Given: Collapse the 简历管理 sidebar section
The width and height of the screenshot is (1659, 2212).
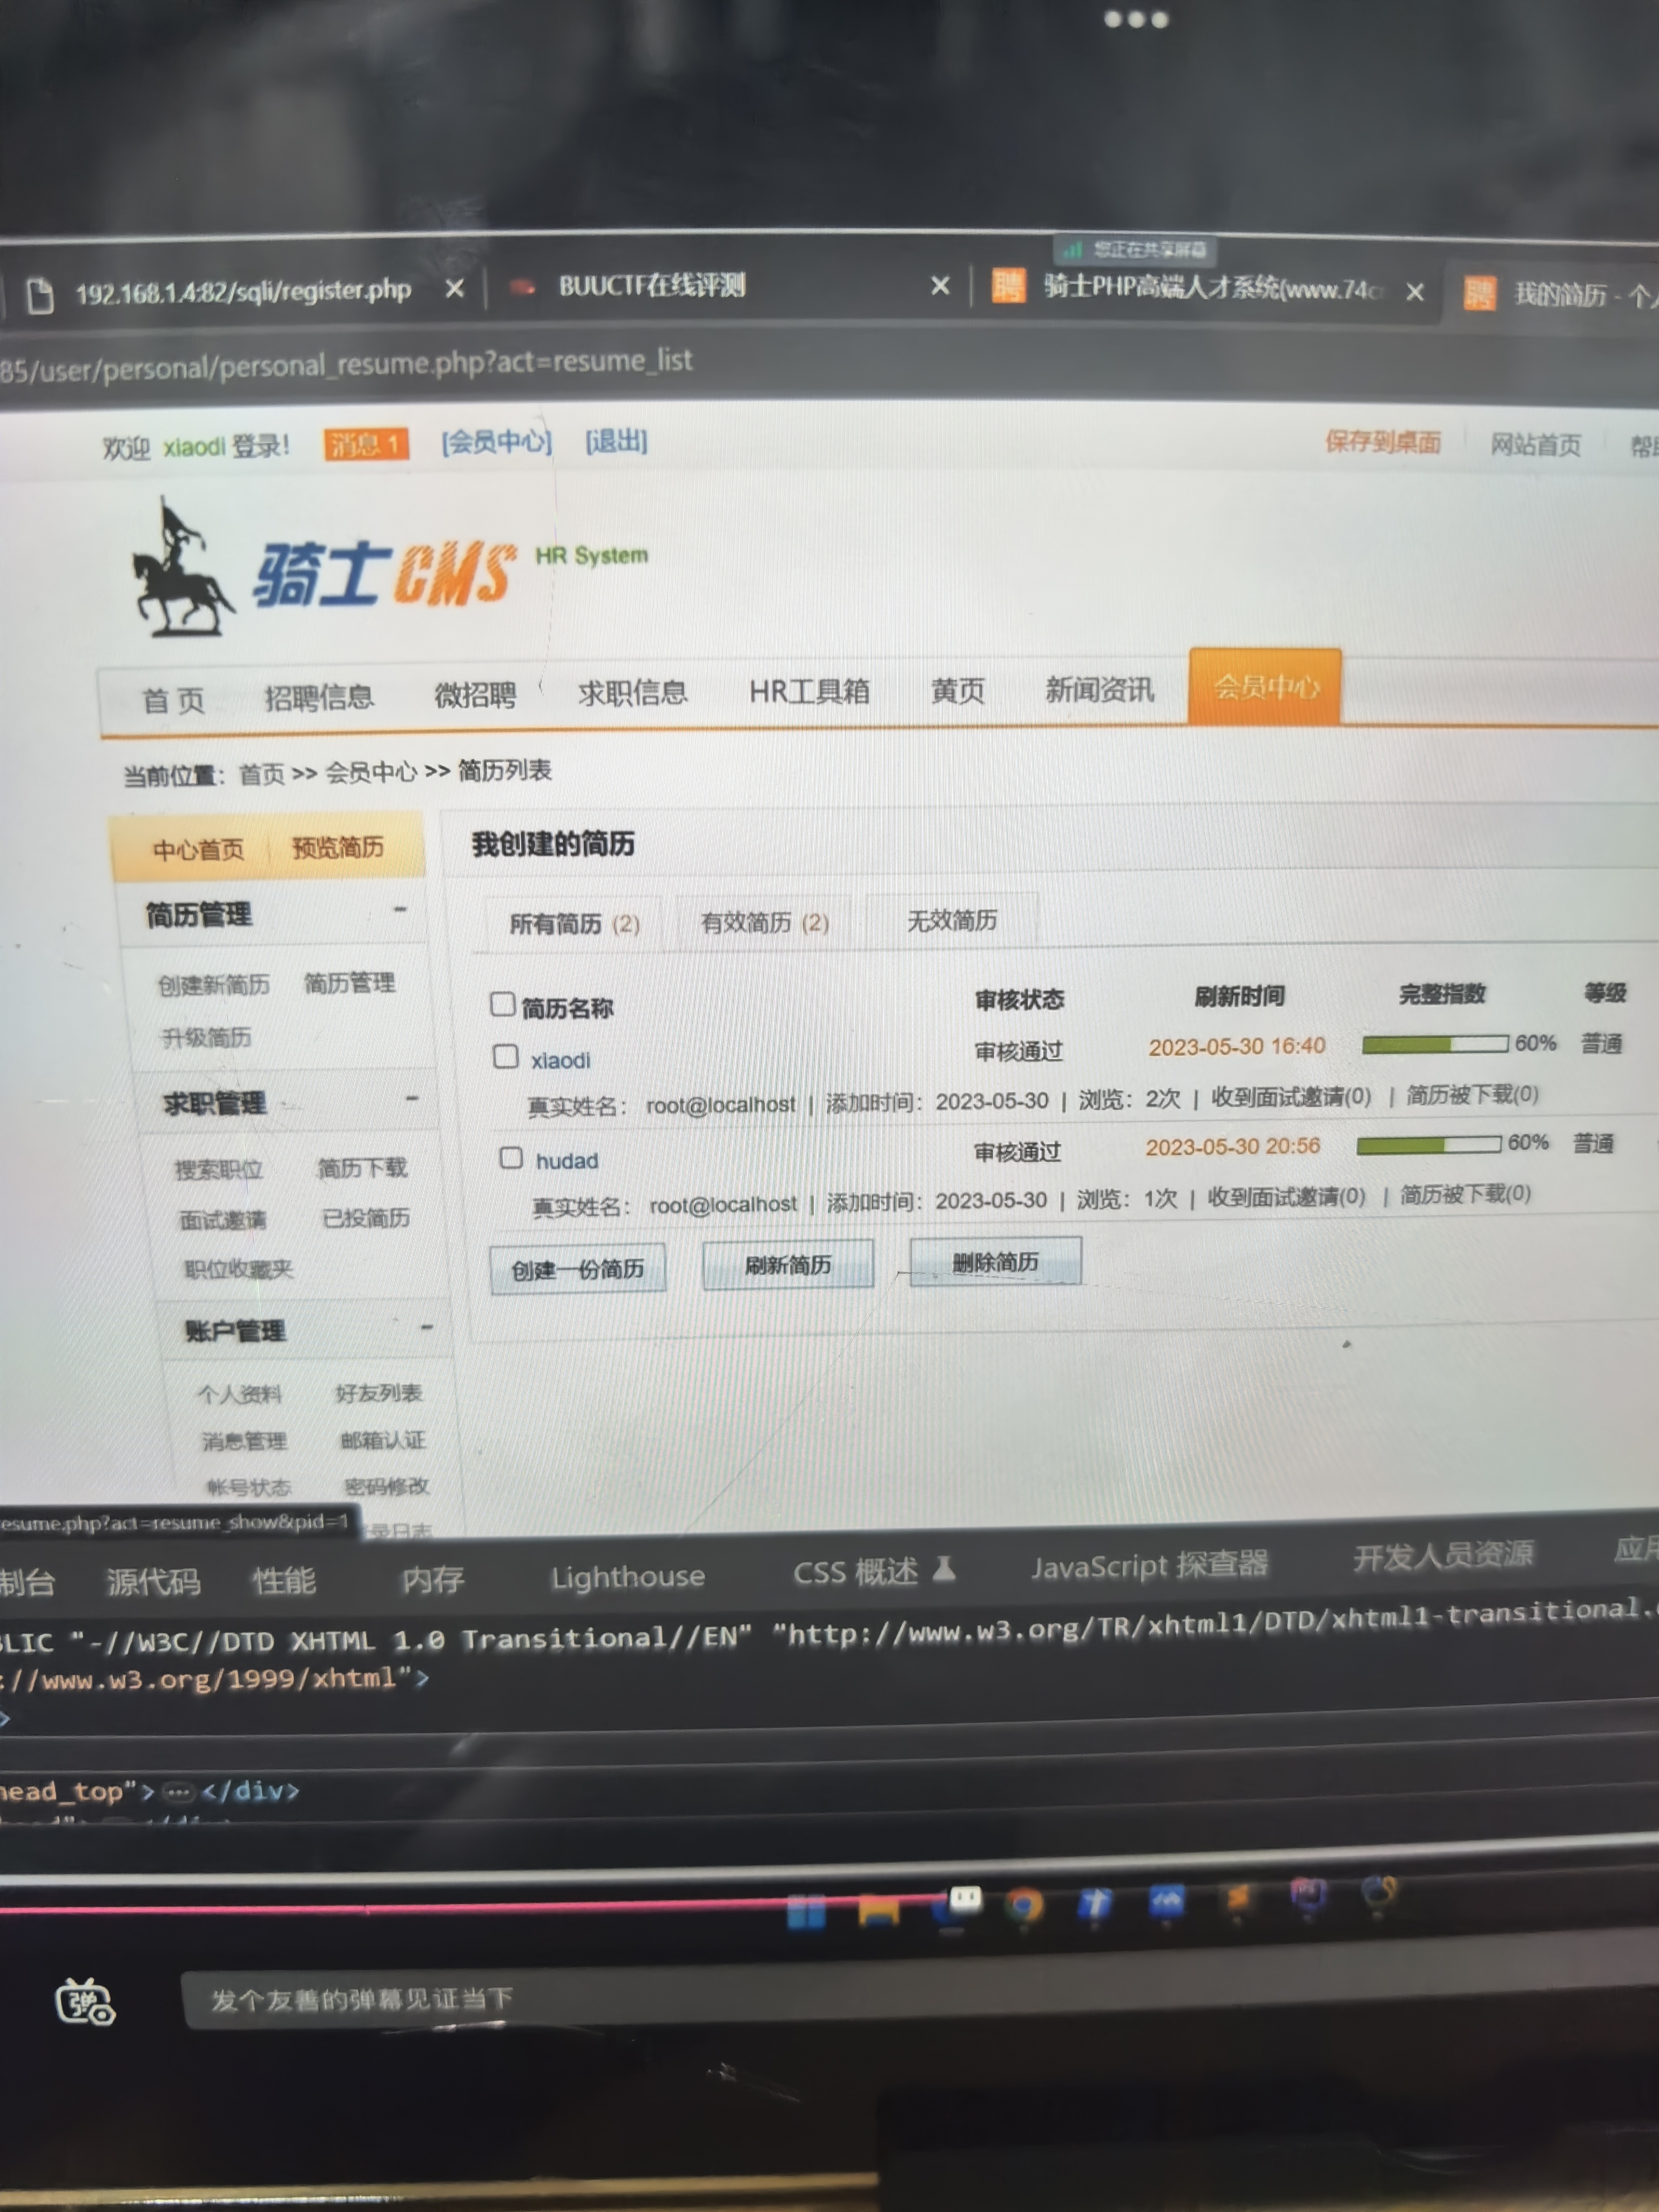Looking at the screenshot, I should point(400,910).
